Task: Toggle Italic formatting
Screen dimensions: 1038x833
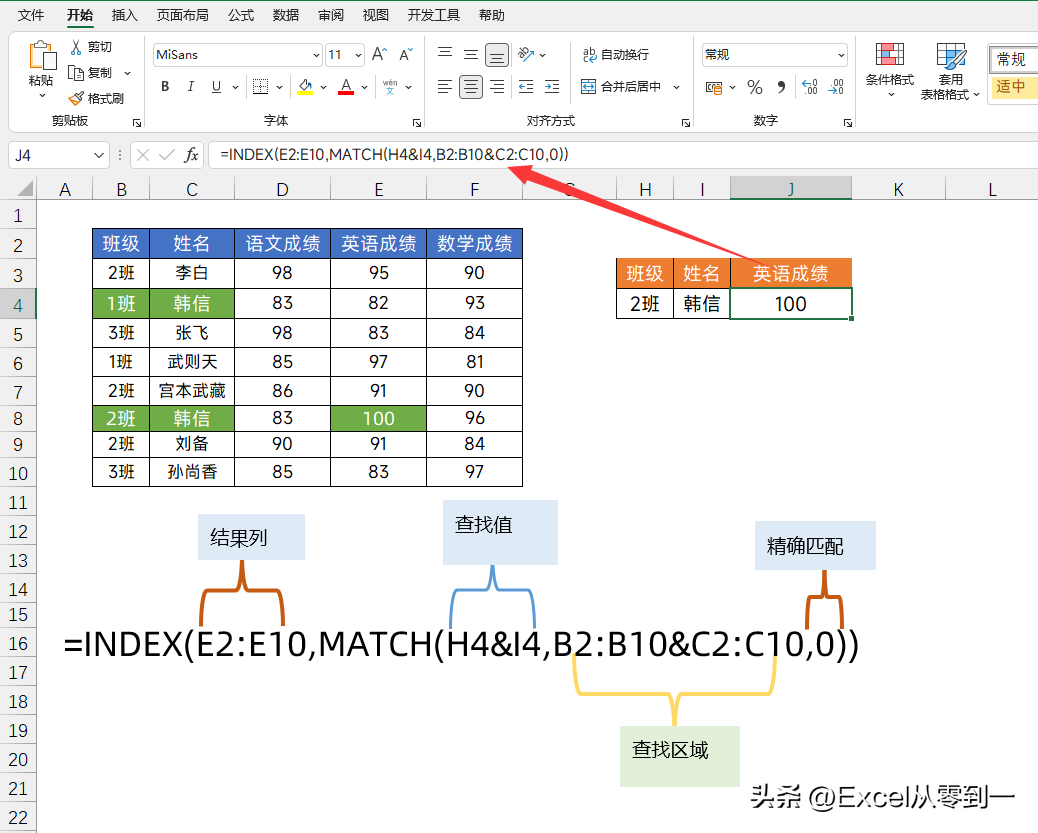Action: pos(191,86)
